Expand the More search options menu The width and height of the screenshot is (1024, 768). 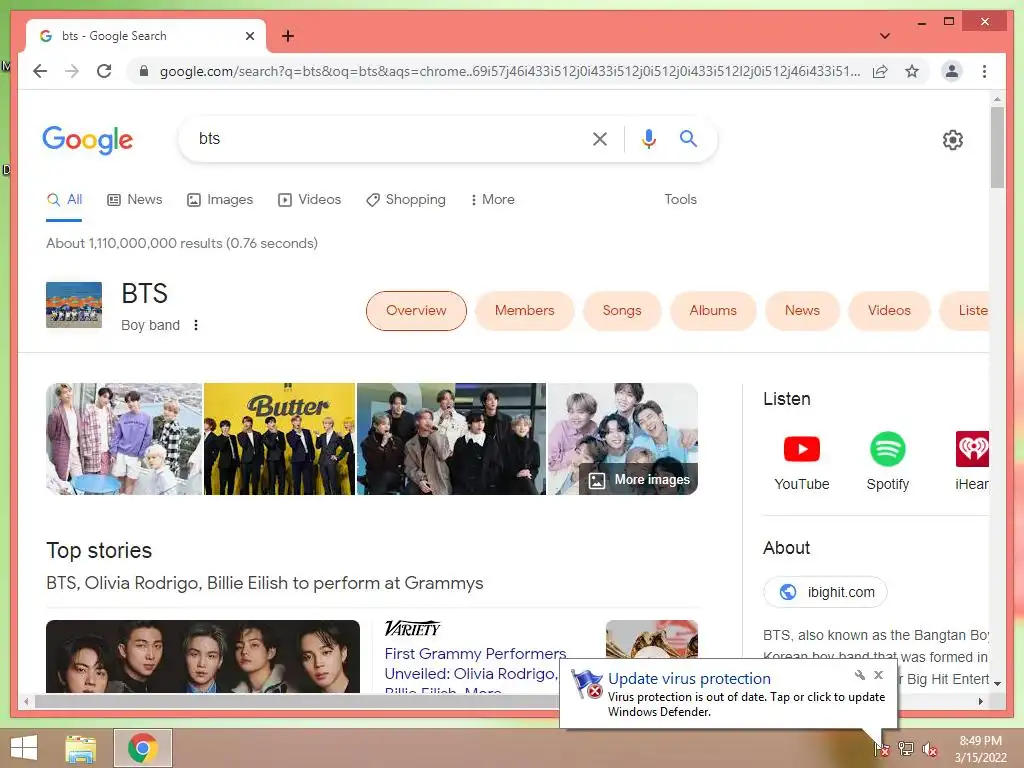click(x=492, y=200)
